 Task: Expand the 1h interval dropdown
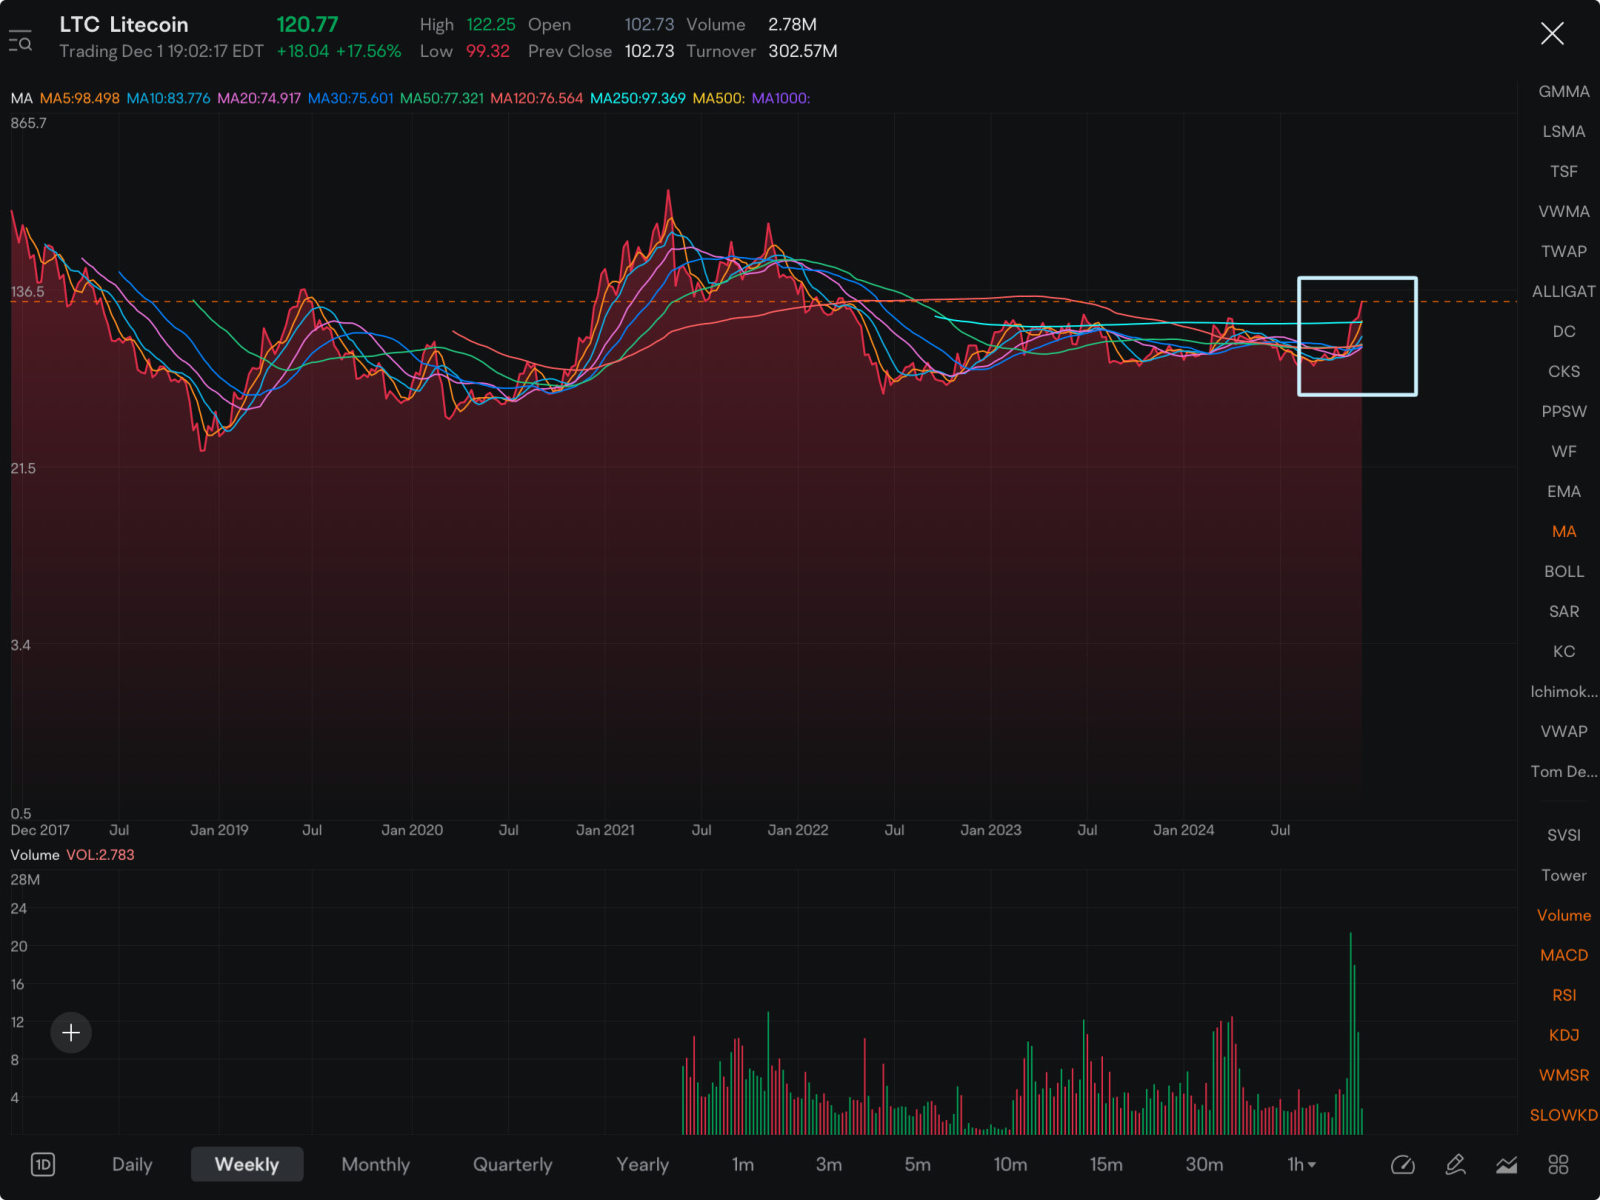click(x=1302, y=1164)
